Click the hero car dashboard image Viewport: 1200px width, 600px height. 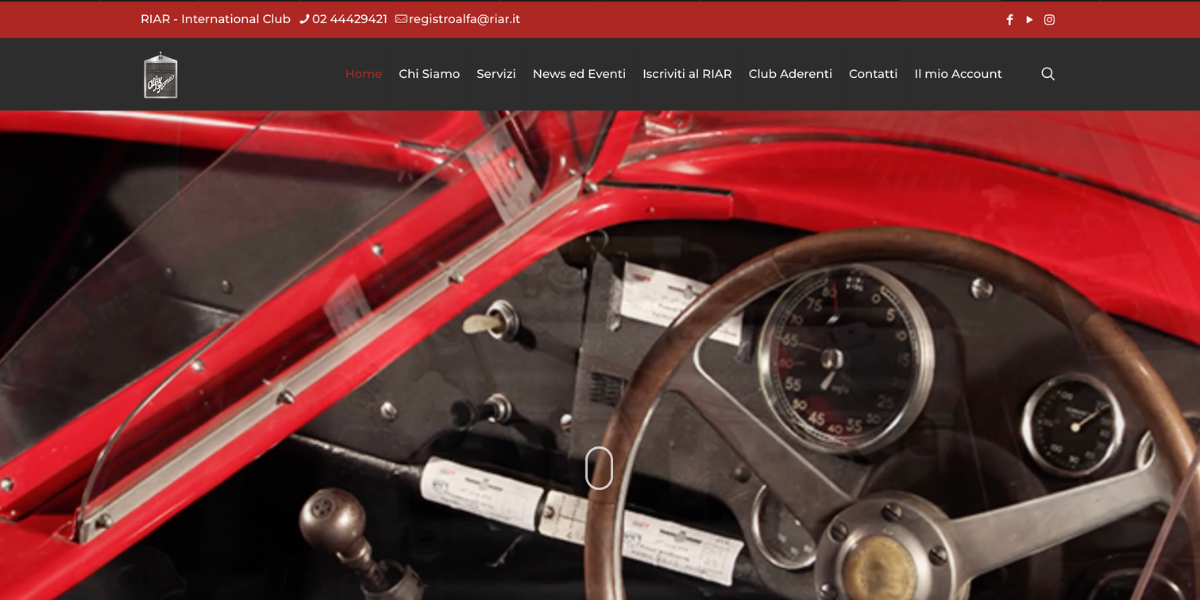tap(600, 355)
